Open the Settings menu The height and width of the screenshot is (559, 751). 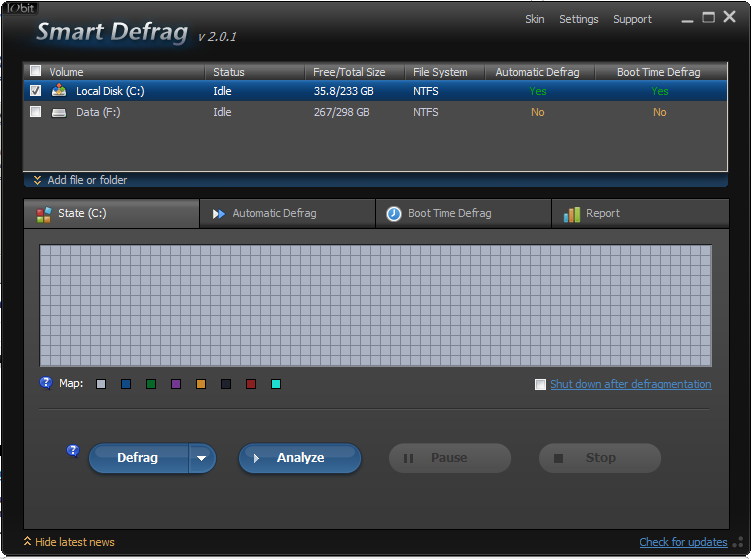pyautogui.click(x=579, y=19)
